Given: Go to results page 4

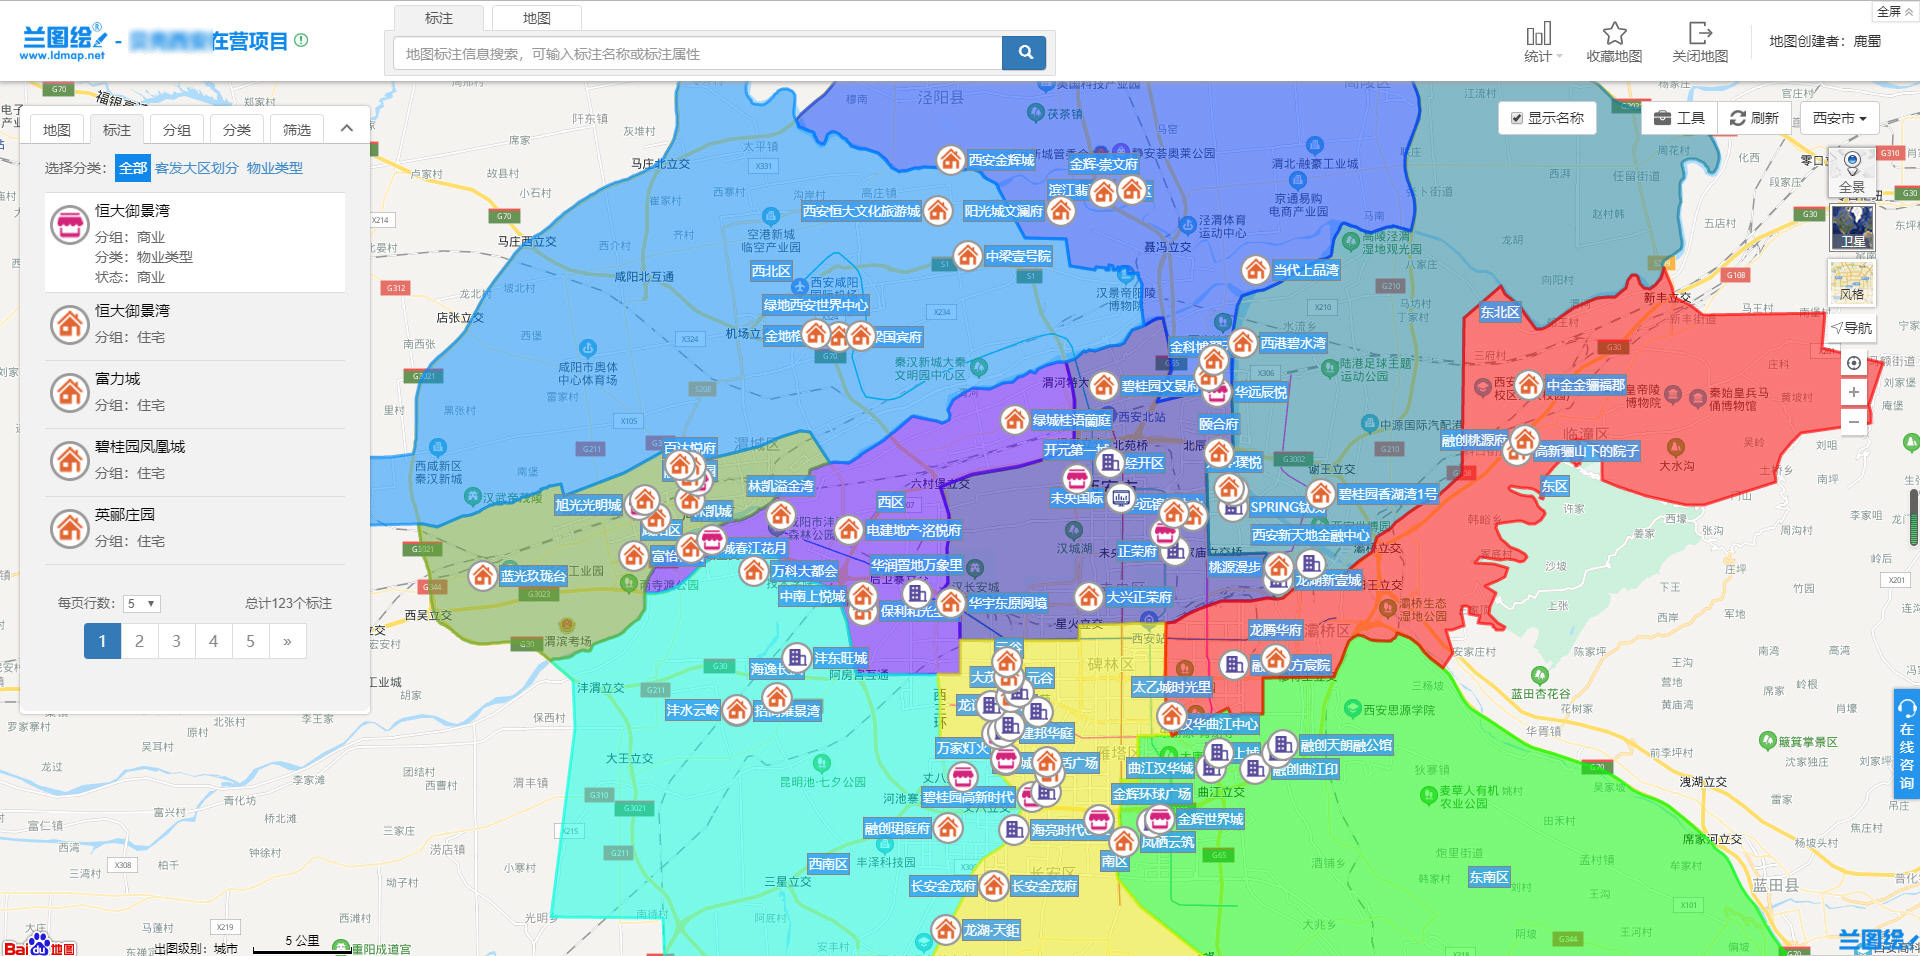Looking at the screenshot, I should pos(213,641).
